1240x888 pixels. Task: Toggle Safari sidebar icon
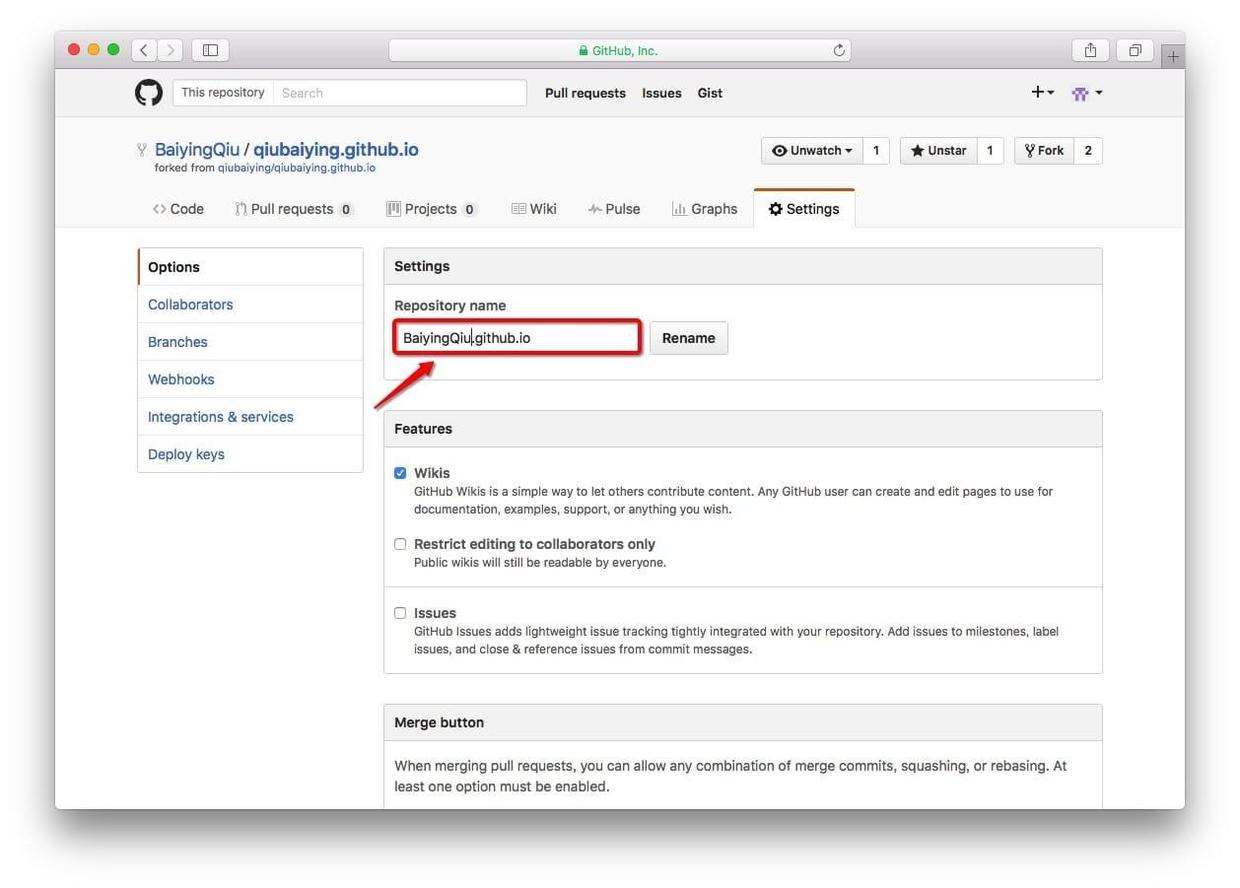[210, 50]
